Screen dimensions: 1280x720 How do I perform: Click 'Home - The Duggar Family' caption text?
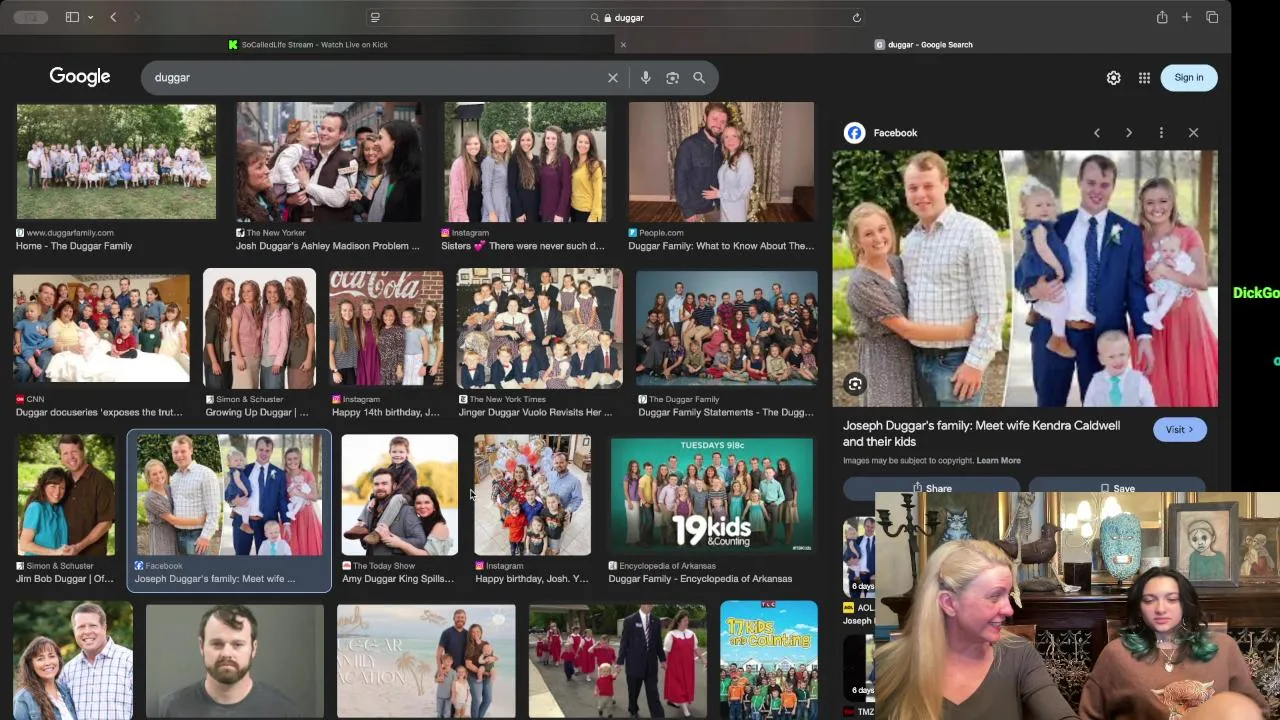[x=74, y=246]
